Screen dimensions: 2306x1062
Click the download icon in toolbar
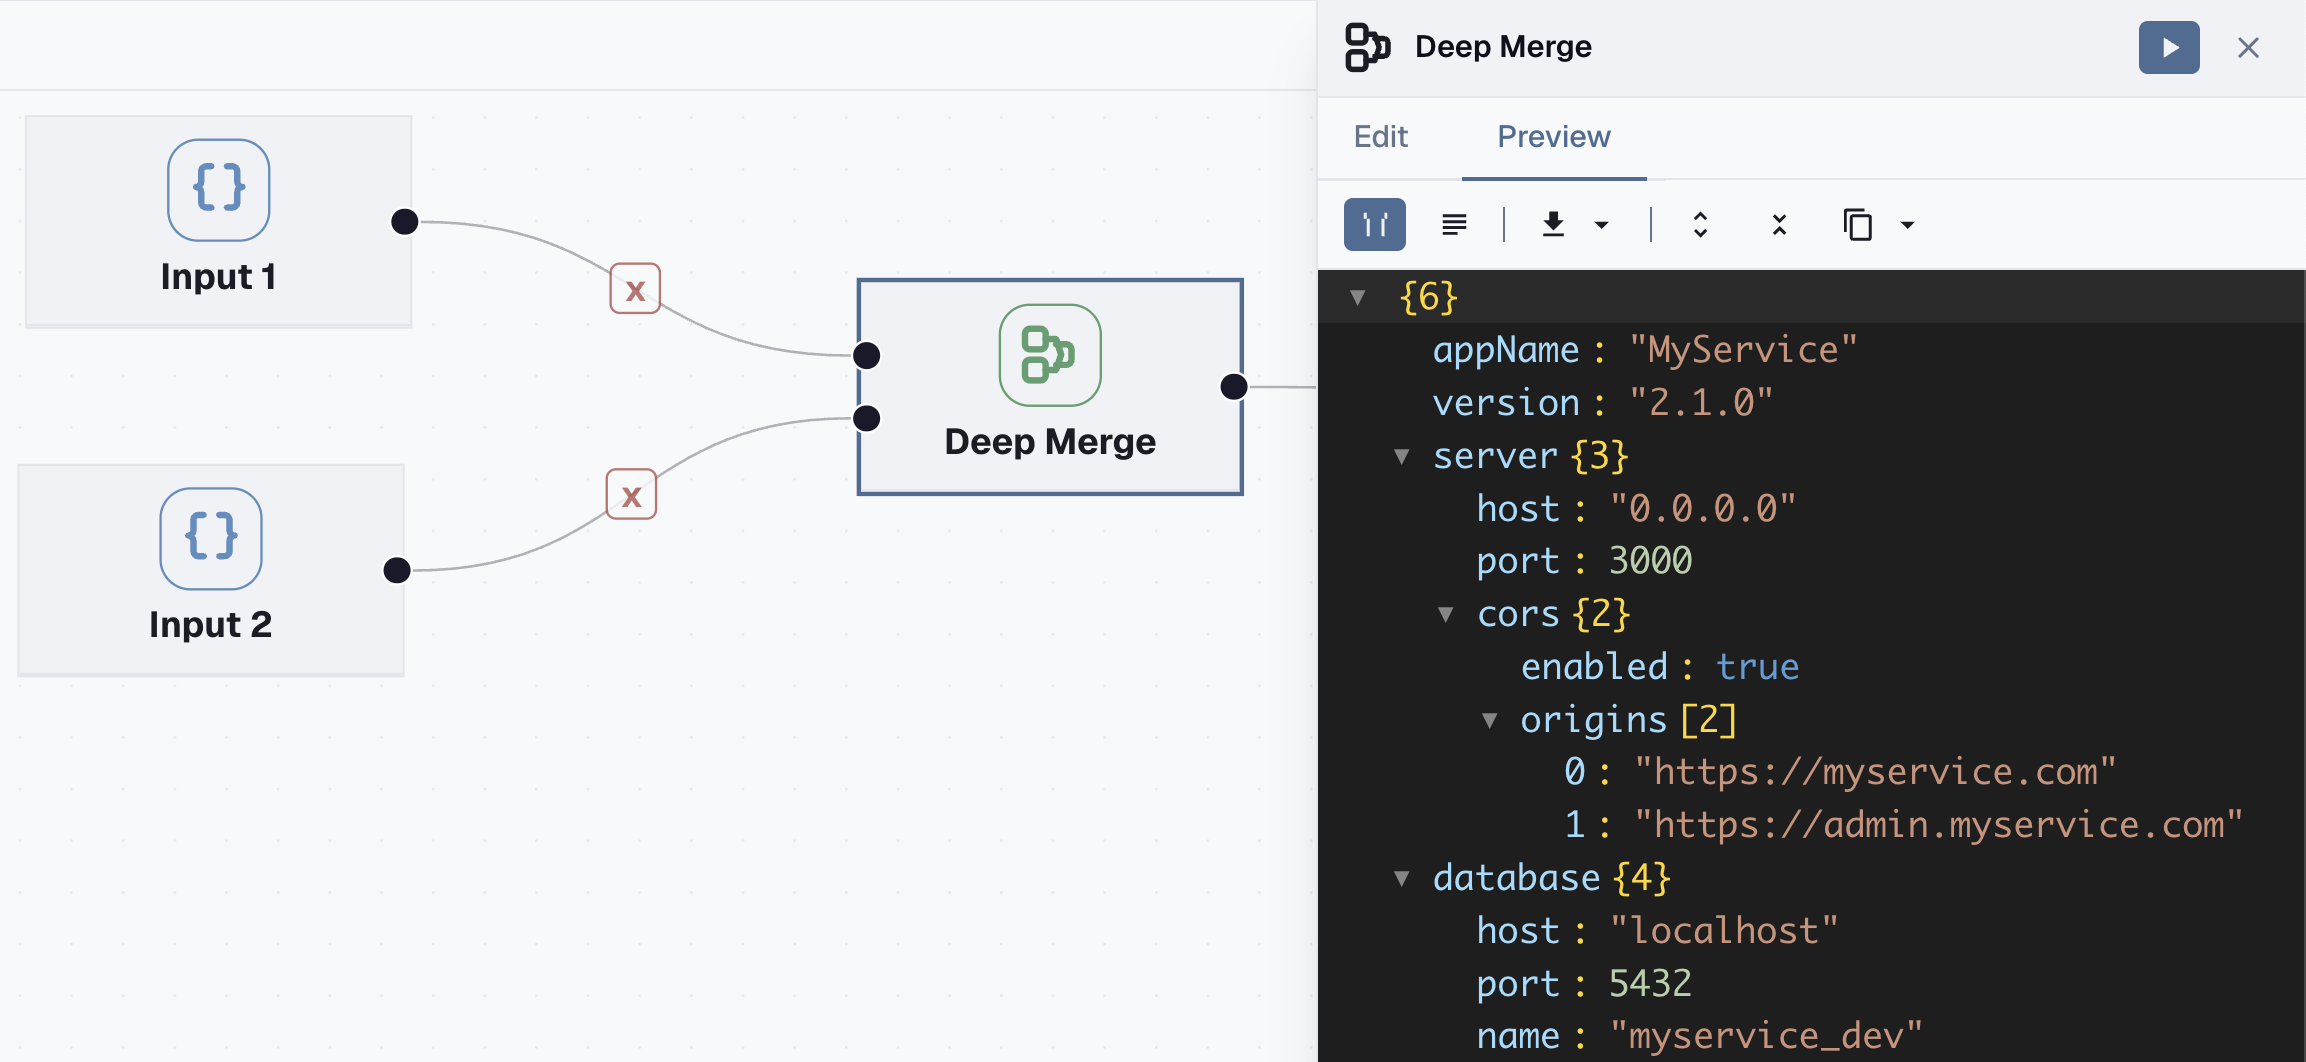click(1553, 225)
